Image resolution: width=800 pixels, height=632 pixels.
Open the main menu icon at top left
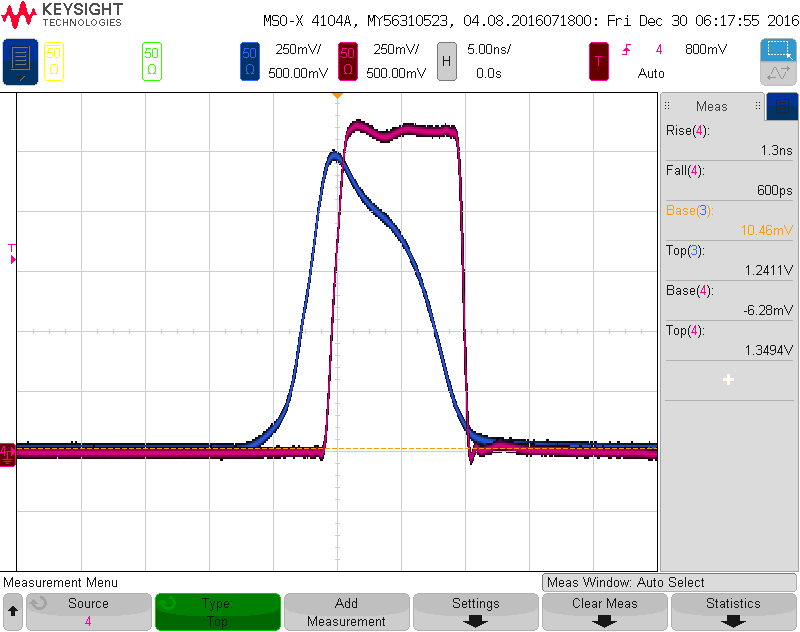click(20, 61)
